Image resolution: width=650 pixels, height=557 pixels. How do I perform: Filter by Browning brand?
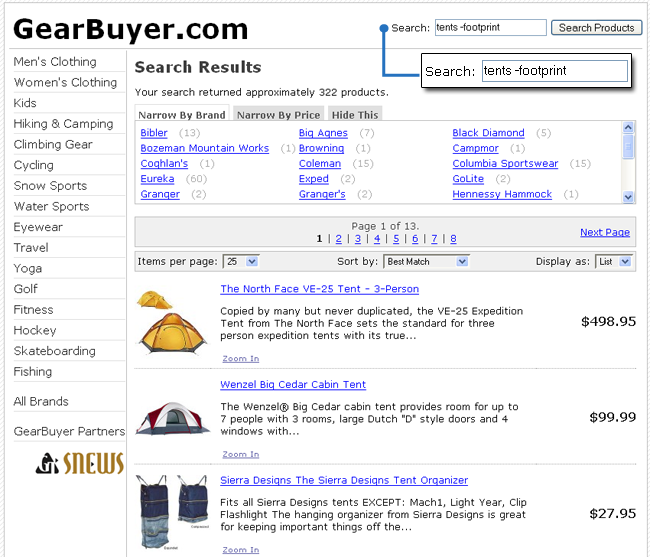321,148
